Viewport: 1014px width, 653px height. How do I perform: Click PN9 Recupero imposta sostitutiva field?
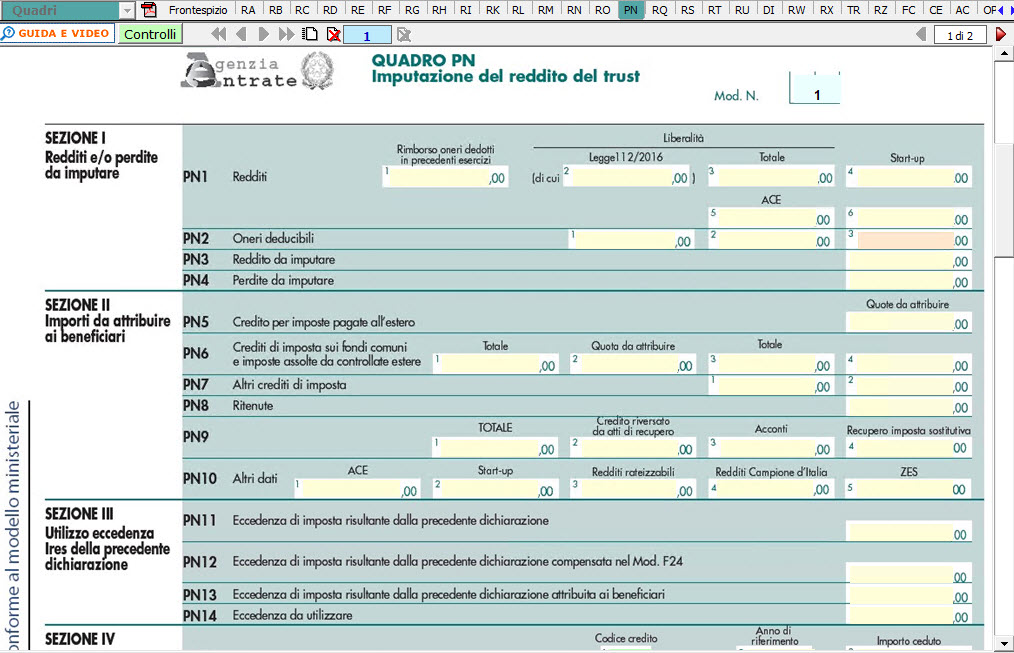tap(909, 447)
